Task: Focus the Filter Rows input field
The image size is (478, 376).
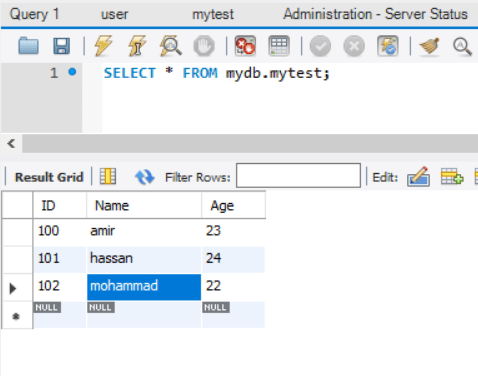Action: (298, 175)
